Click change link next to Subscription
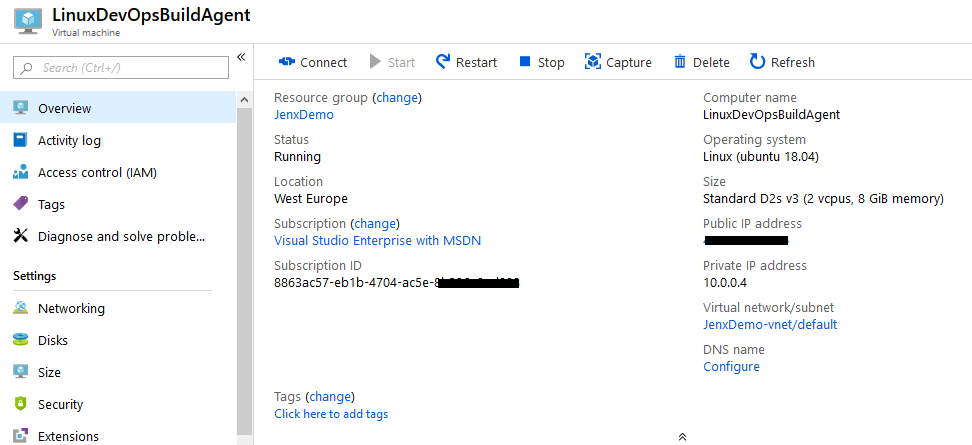Image resolution: width=972 pixels, height=445 pixels. coord(375,223)
